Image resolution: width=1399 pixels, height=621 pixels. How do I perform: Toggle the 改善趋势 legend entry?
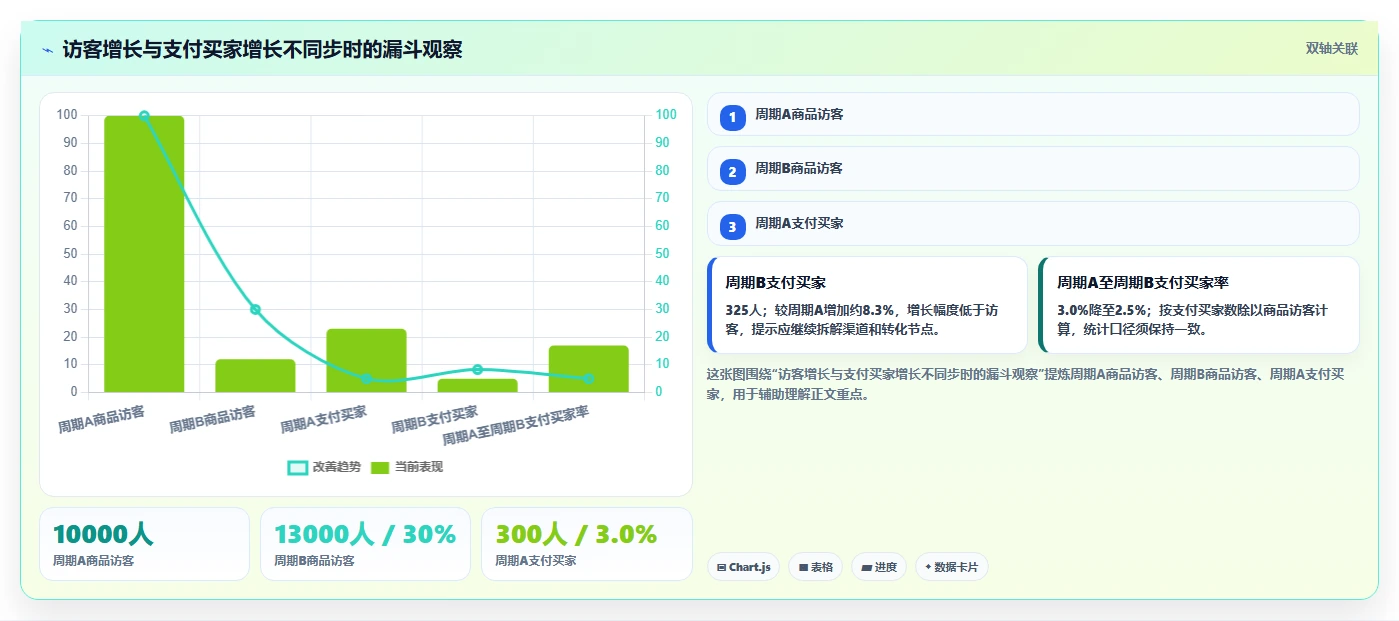point(324,467)
